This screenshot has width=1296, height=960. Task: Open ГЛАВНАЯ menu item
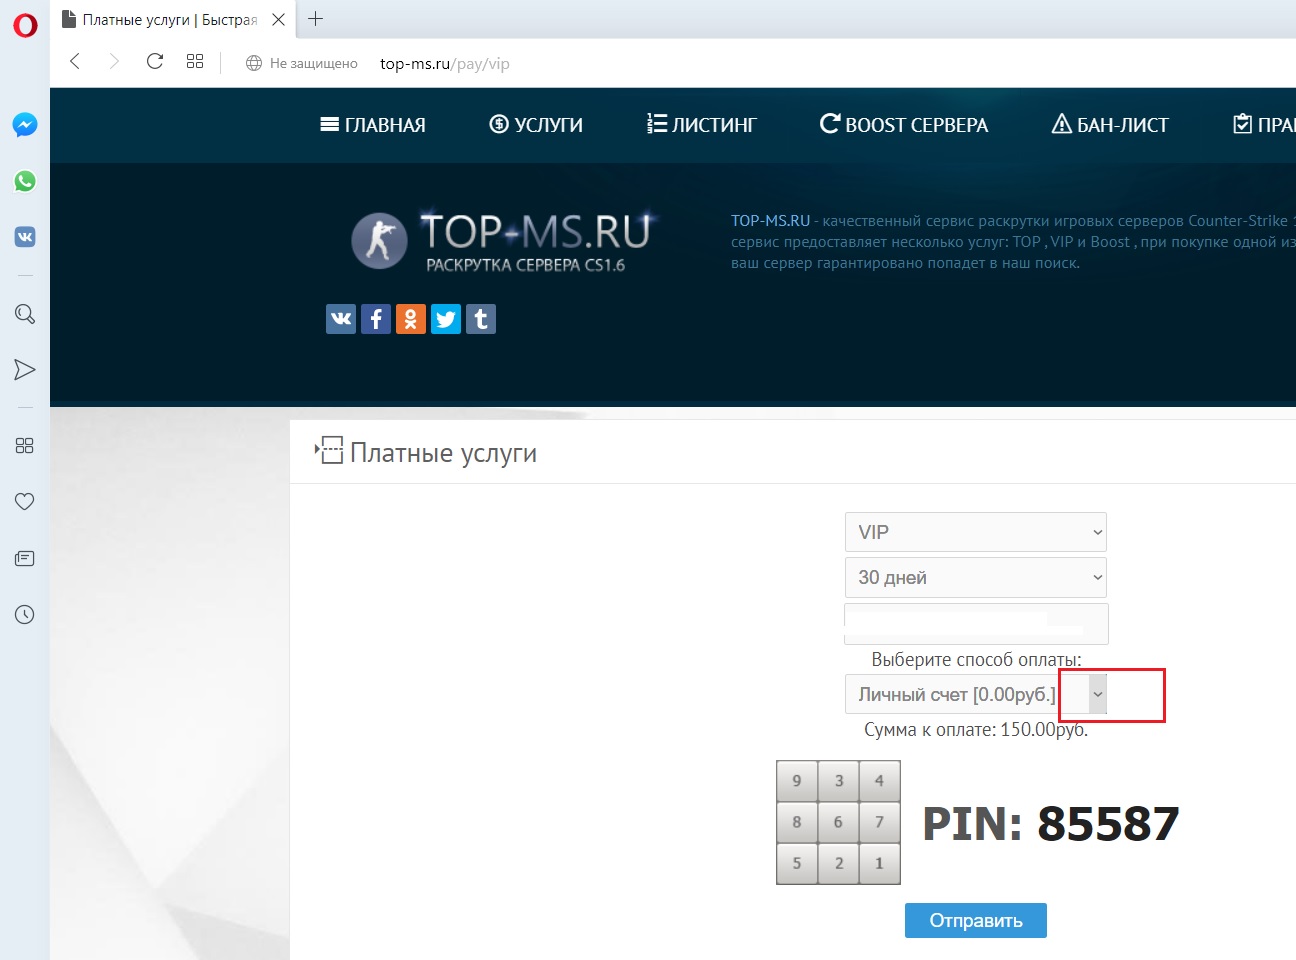(x=373, y=125)
